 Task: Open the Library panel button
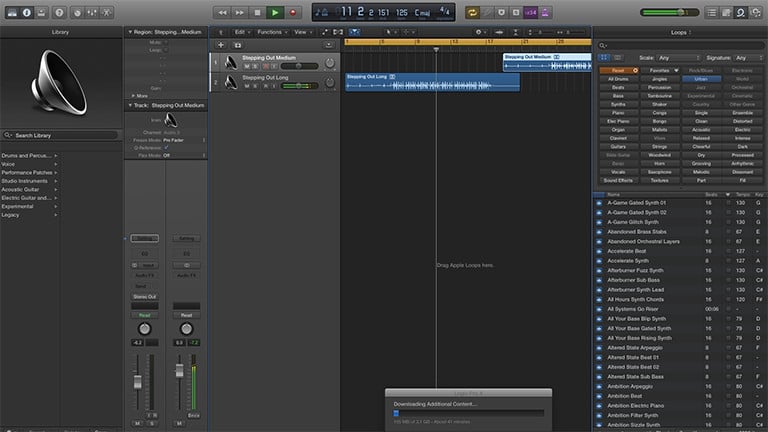pyautogui.click(x=12, y=13)
